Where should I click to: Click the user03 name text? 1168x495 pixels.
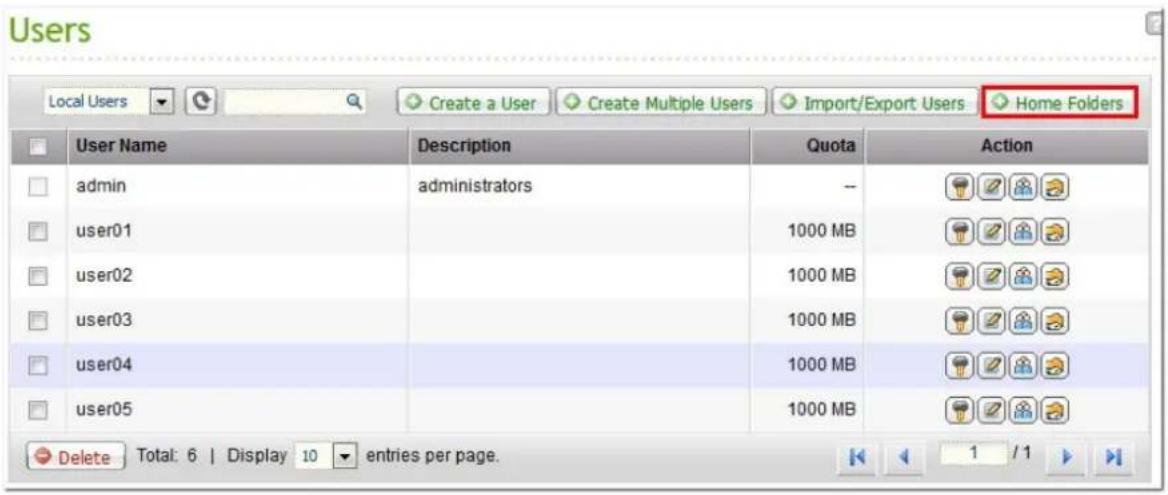click(104, 321)
